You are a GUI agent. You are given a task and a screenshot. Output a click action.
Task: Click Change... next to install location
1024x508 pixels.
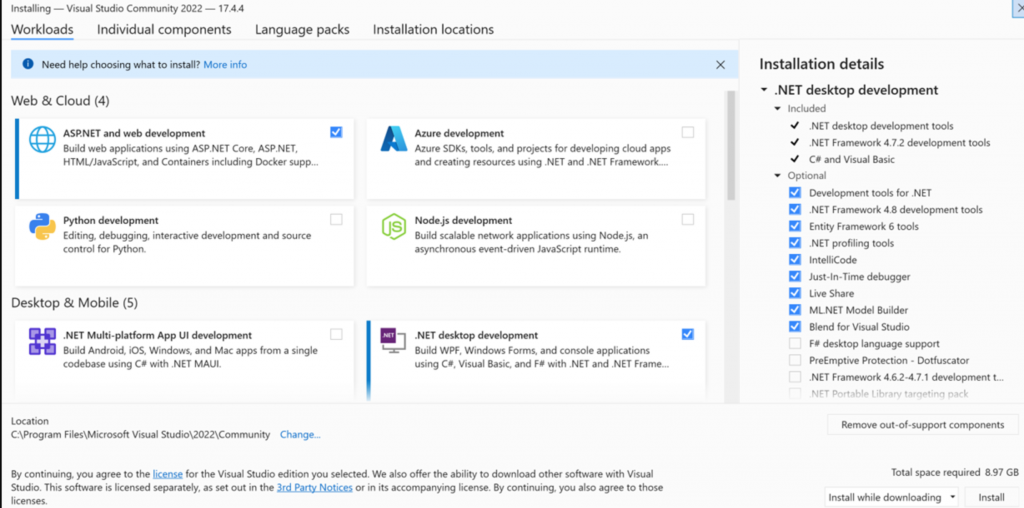point(300,435)
